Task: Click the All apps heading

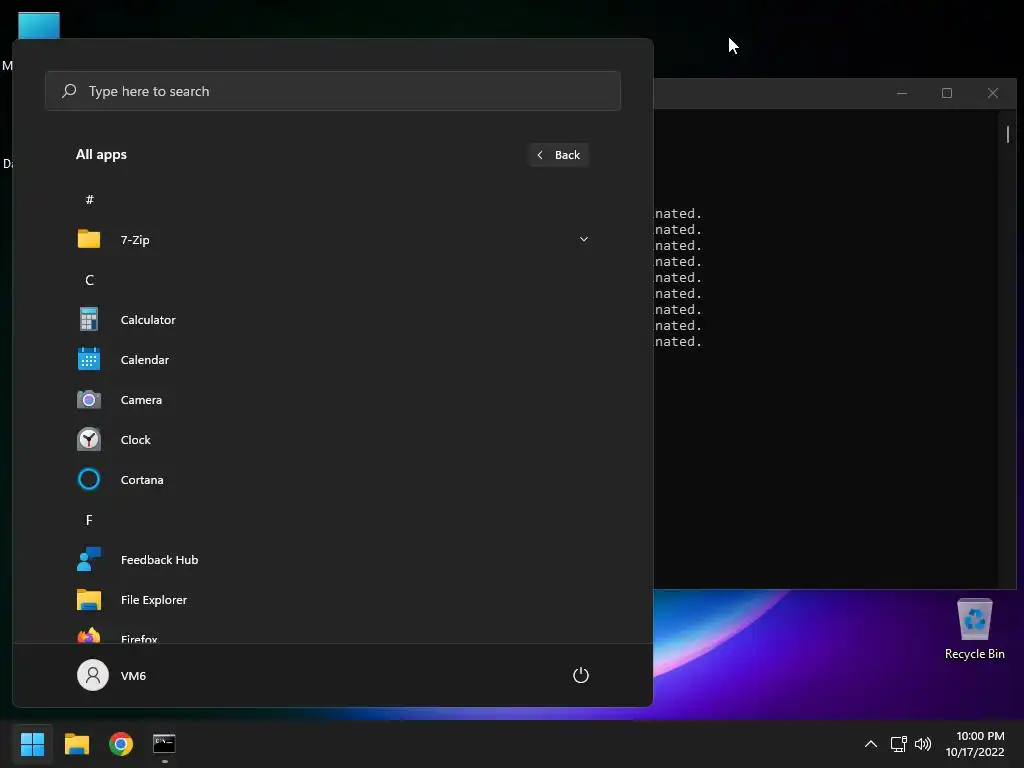Action: 101,155
